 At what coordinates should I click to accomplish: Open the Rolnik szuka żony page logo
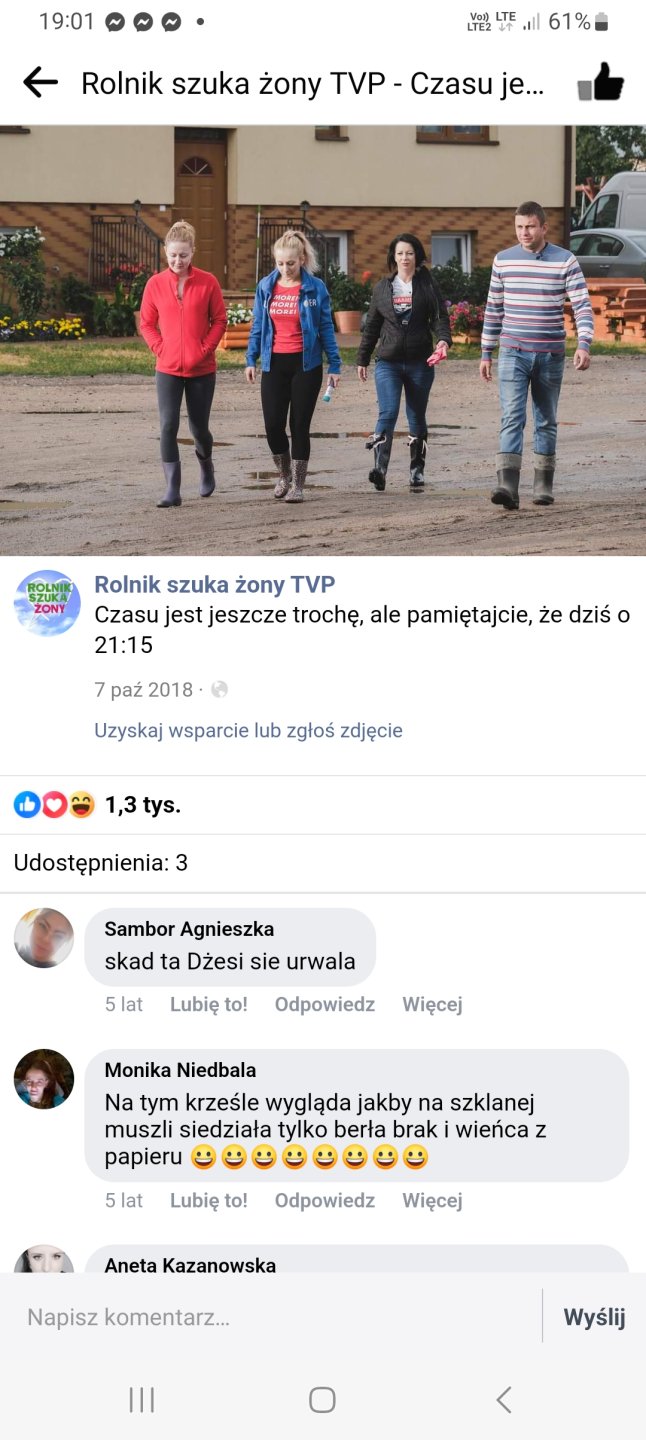[x=47, y=603]
